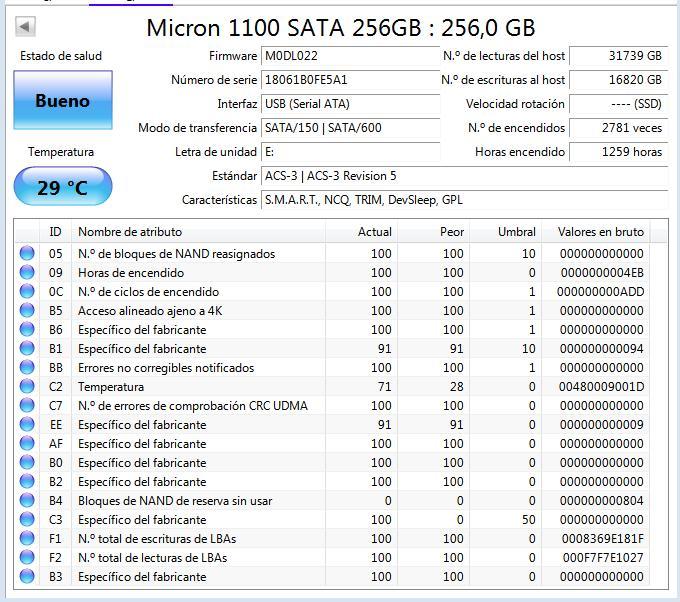Viewport: 680px width, 602px height.
Task: Click the status orb for attribute 09
Action: click(27, 272)
